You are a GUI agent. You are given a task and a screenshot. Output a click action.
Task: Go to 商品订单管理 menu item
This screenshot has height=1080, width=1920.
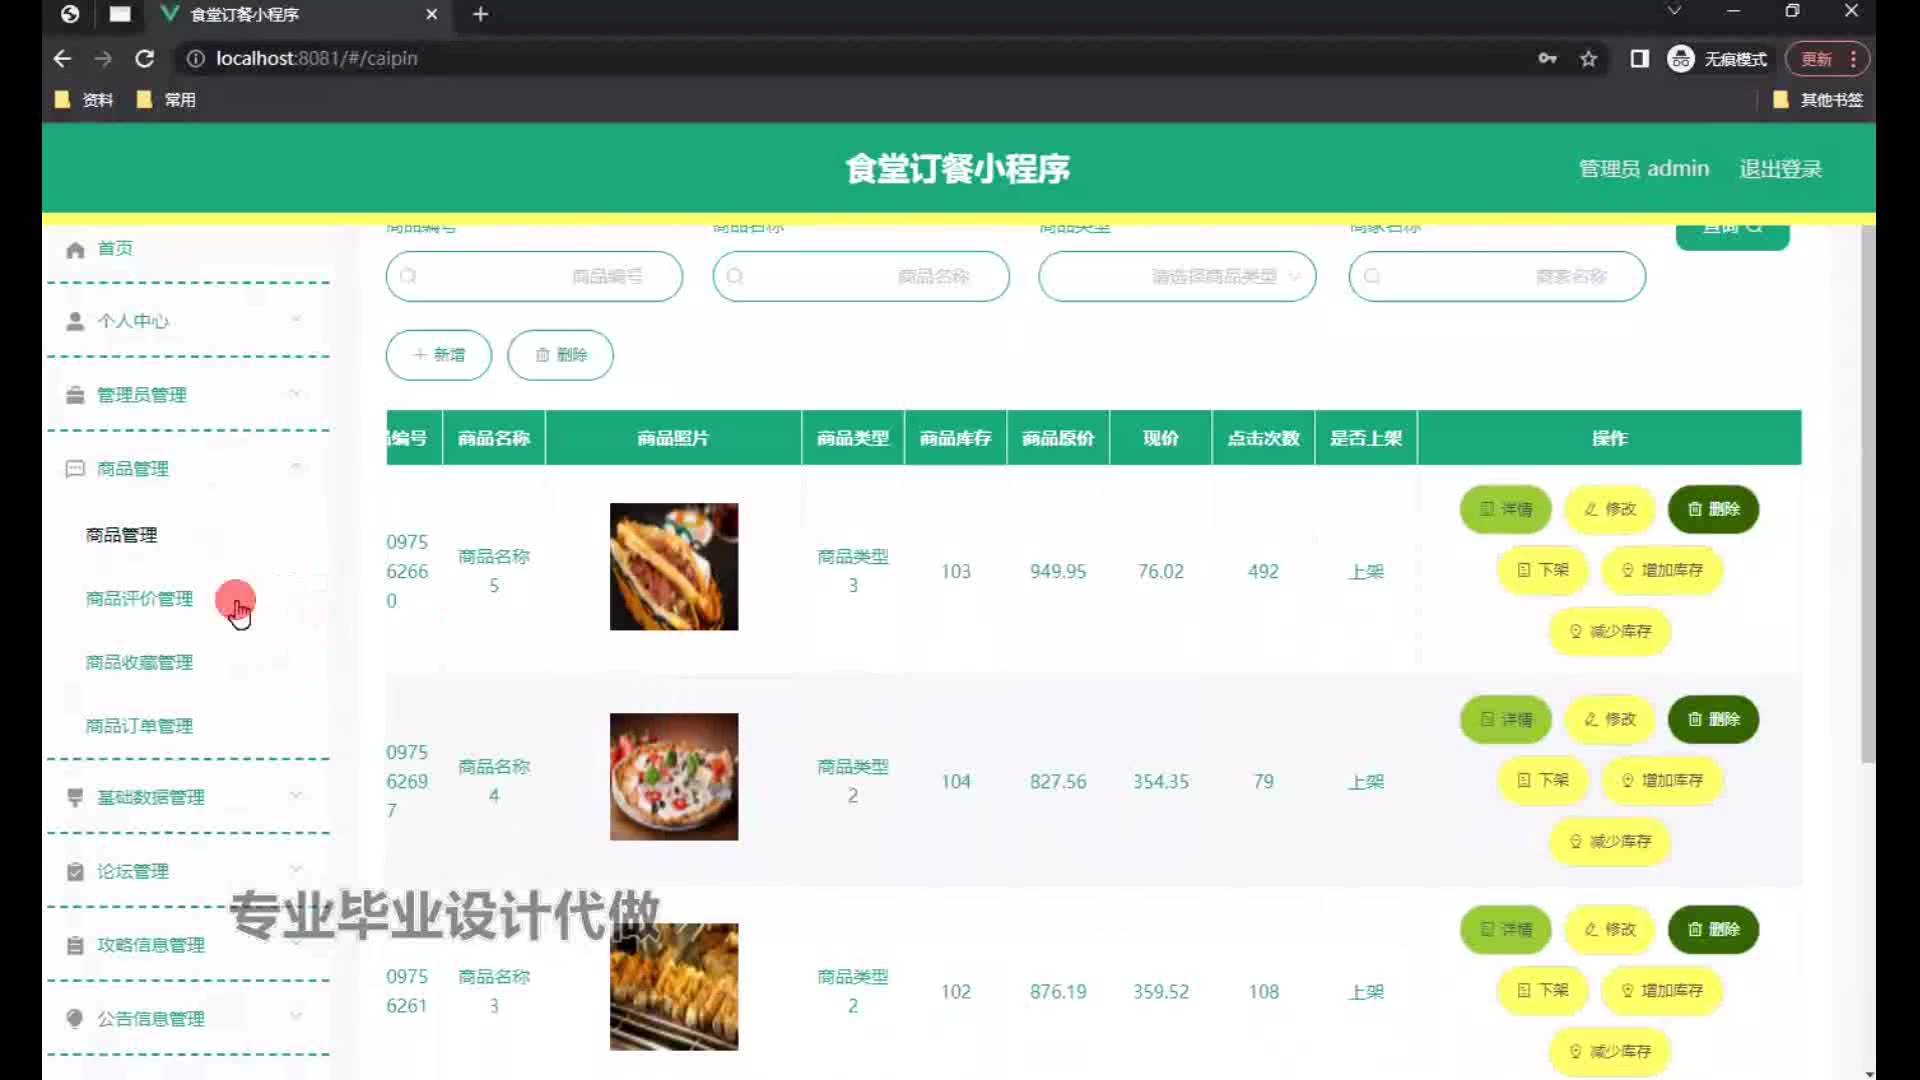tap(139, 726)
